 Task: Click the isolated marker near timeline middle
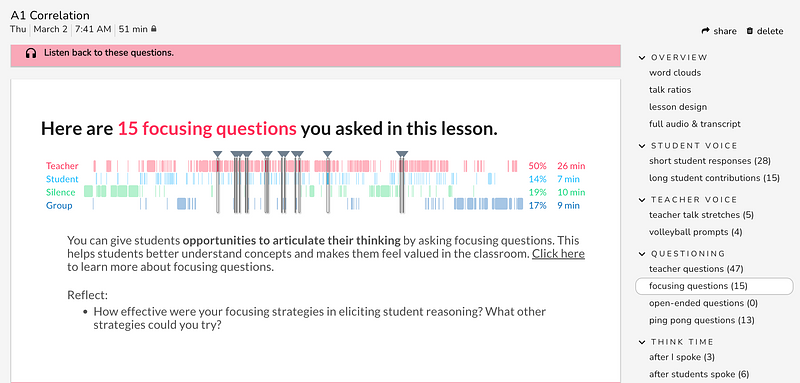click(328, 154)
